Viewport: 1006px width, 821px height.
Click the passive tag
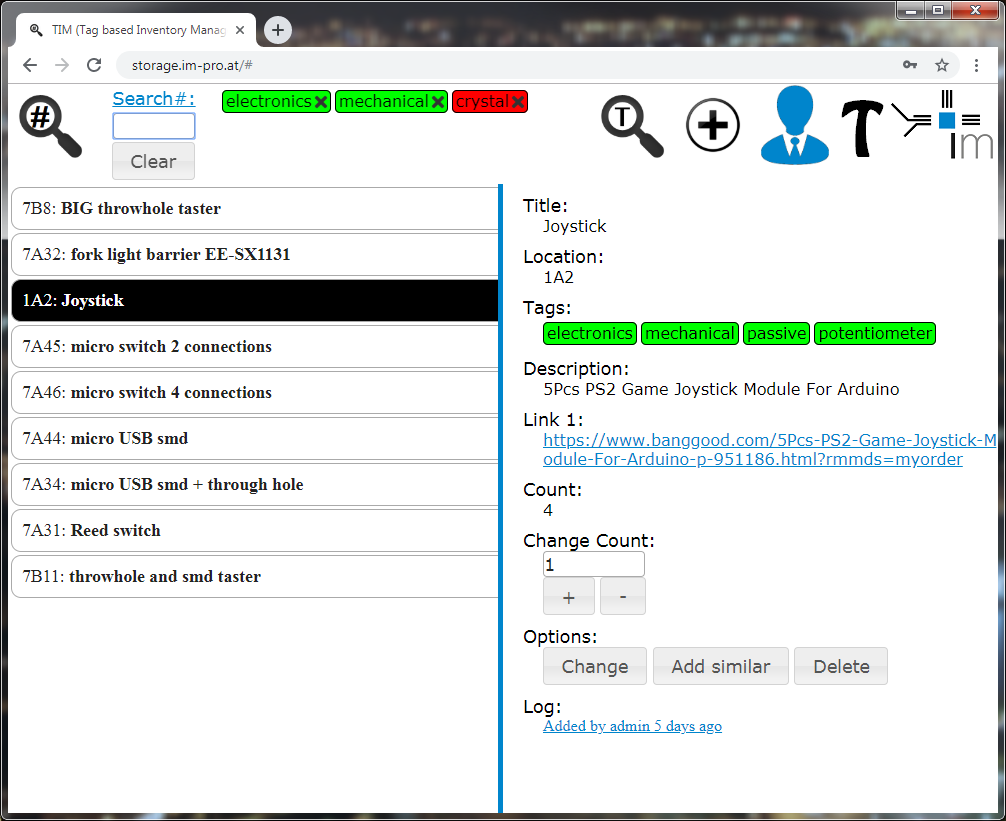coord(776,334)
